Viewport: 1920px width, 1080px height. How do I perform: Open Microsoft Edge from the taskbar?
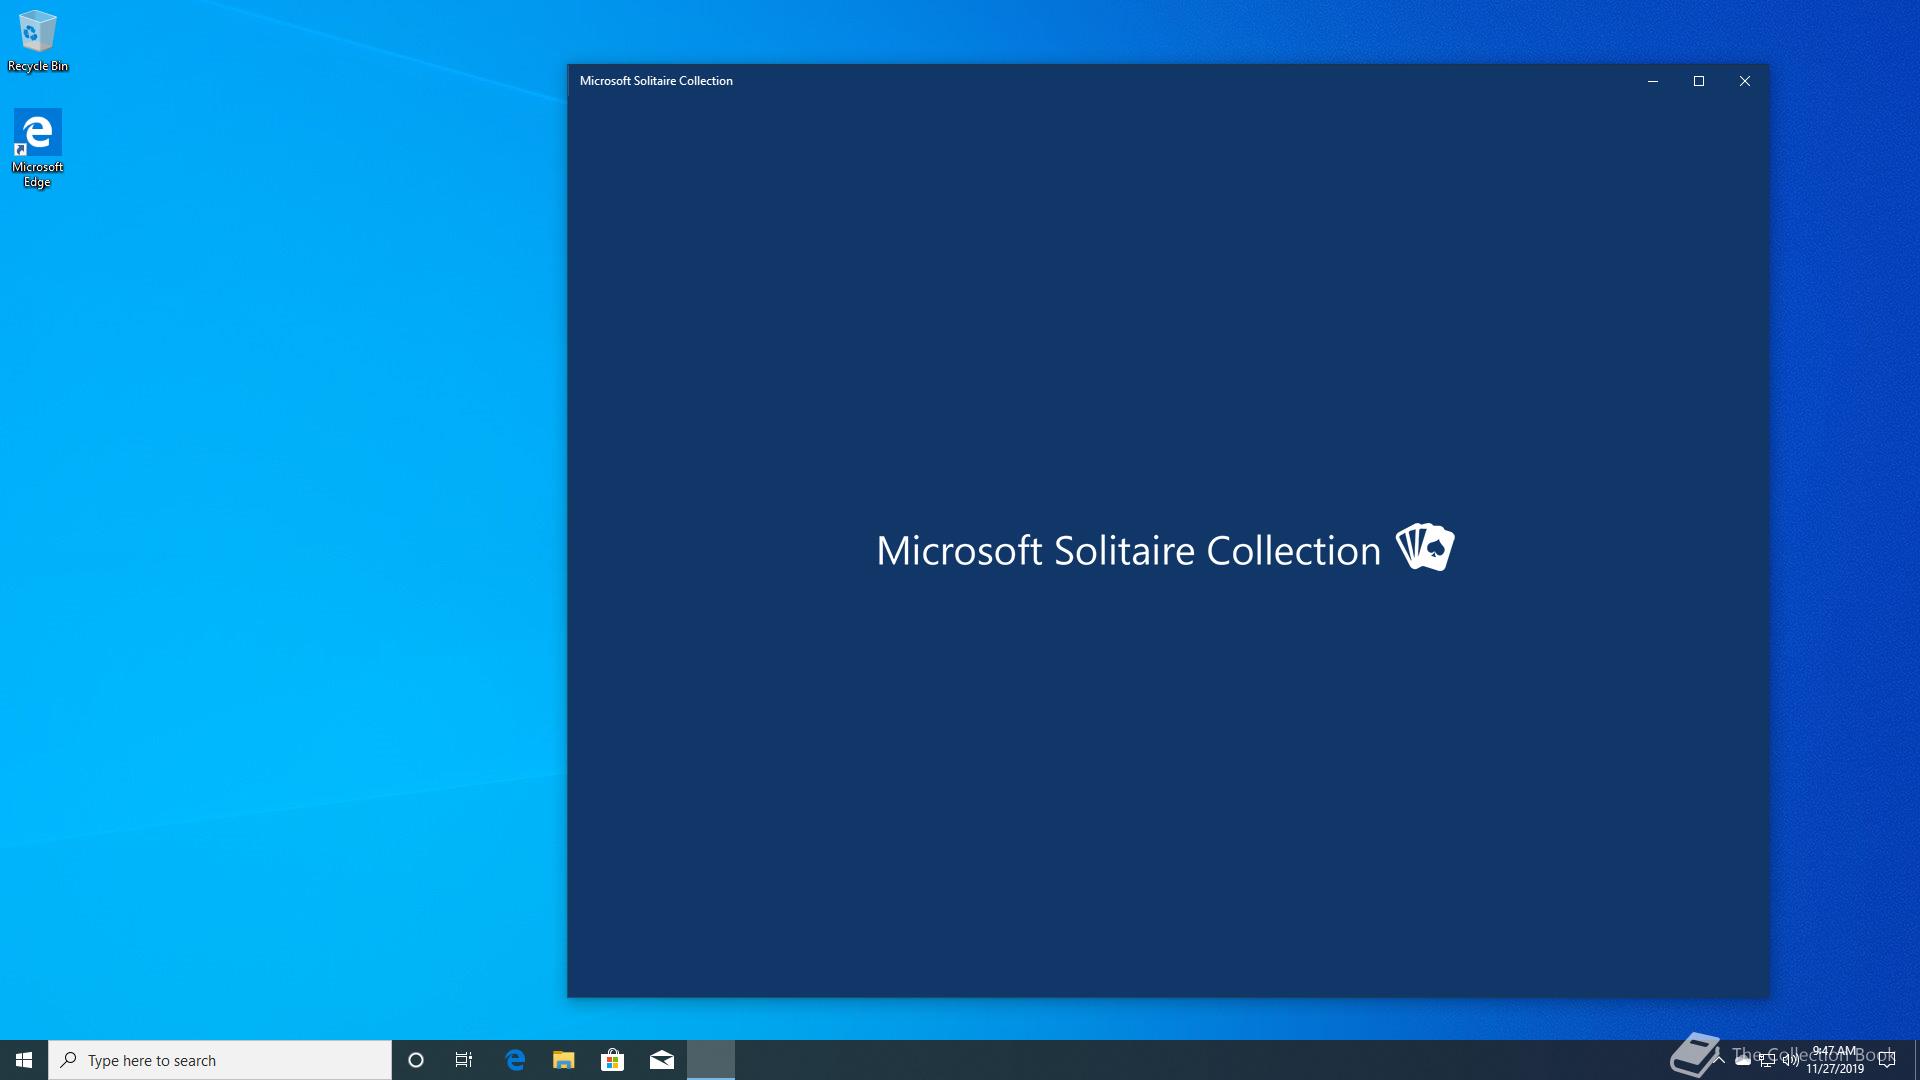(515, 1060)
